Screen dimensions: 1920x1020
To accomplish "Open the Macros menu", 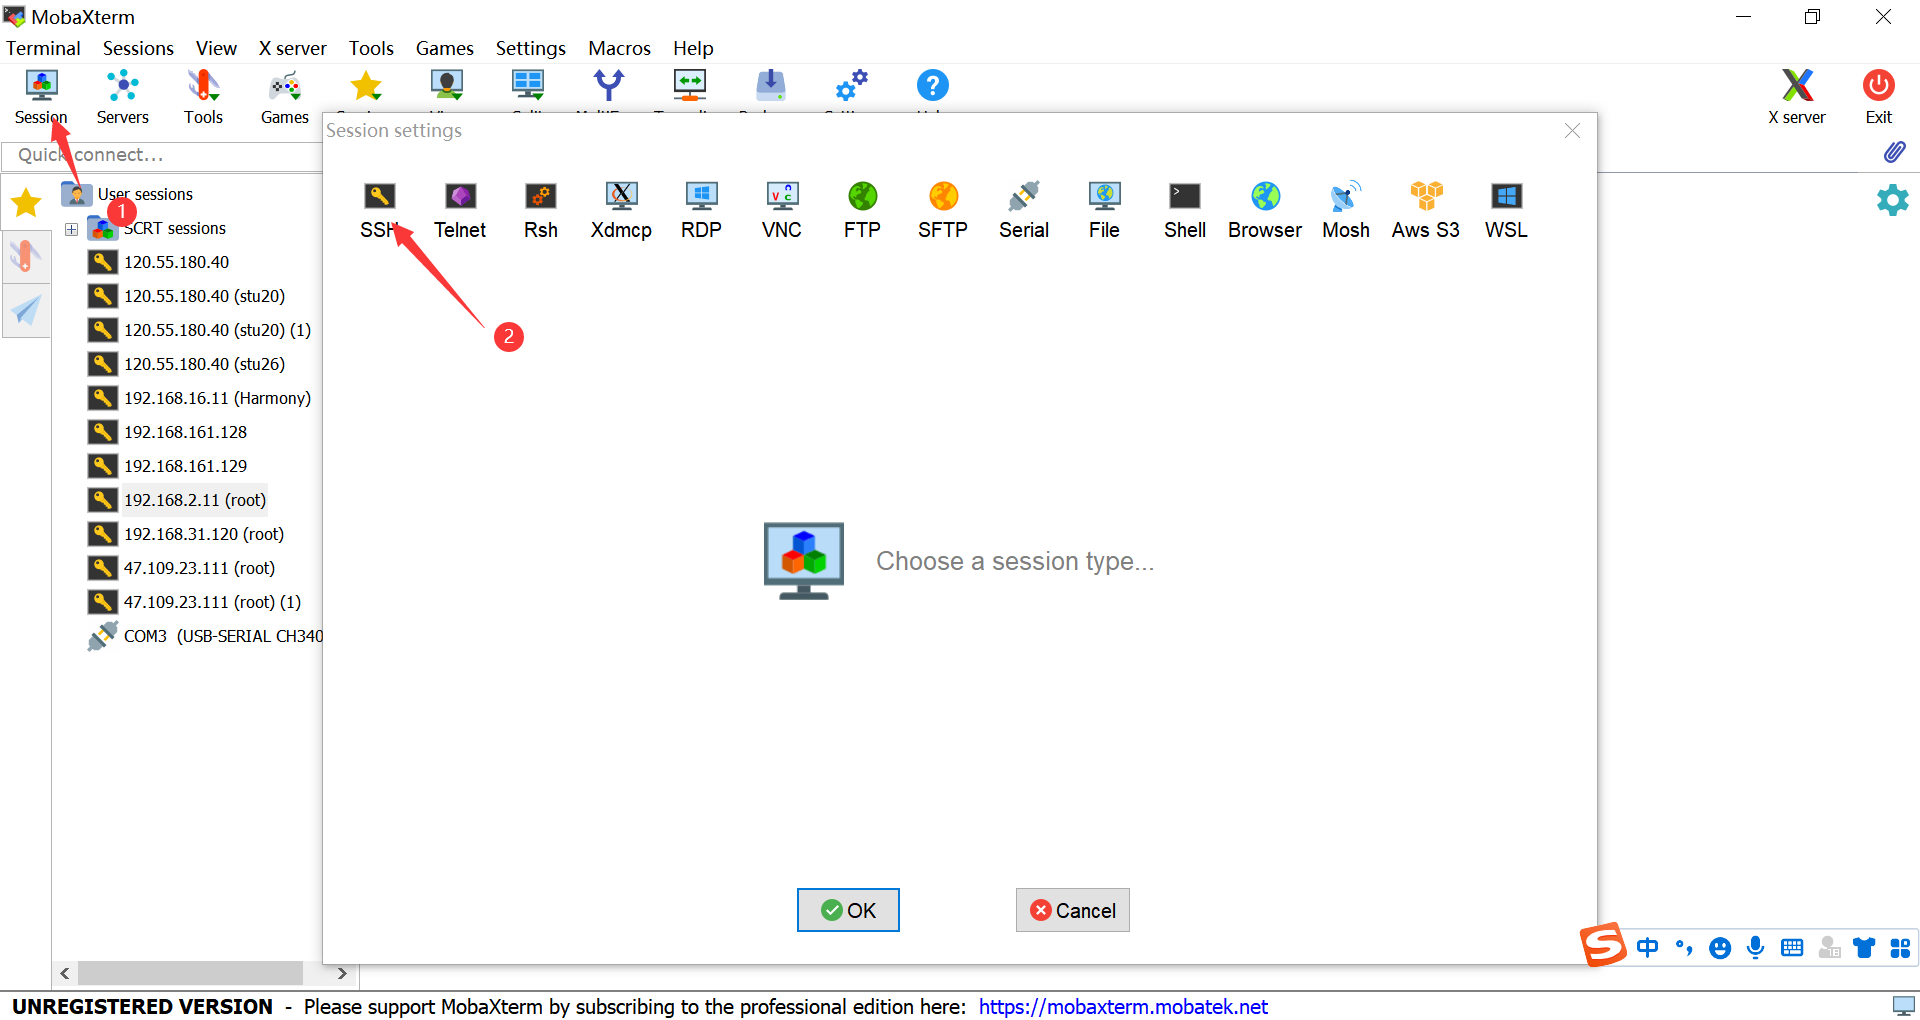I will click(619, 48).
